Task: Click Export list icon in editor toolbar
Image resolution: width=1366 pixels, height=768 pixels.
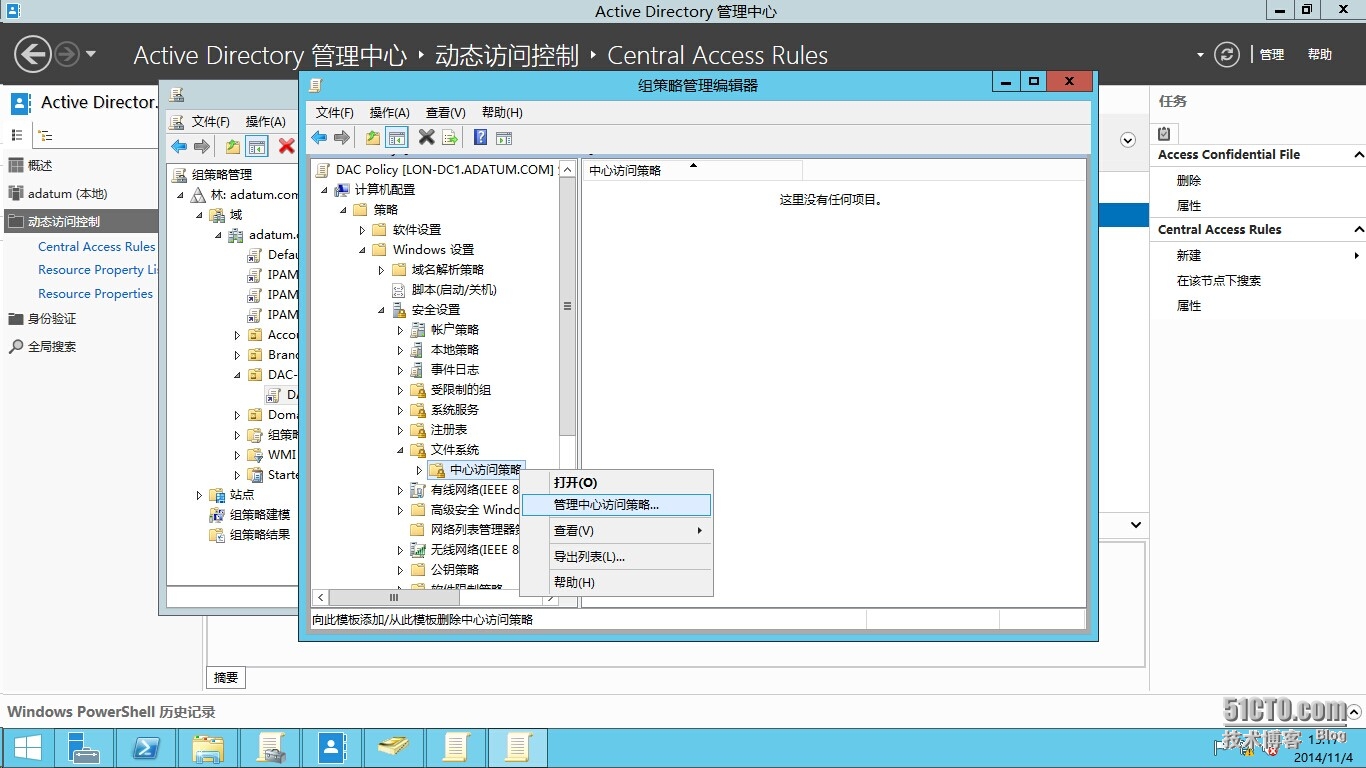Action: tap(450, 138)
